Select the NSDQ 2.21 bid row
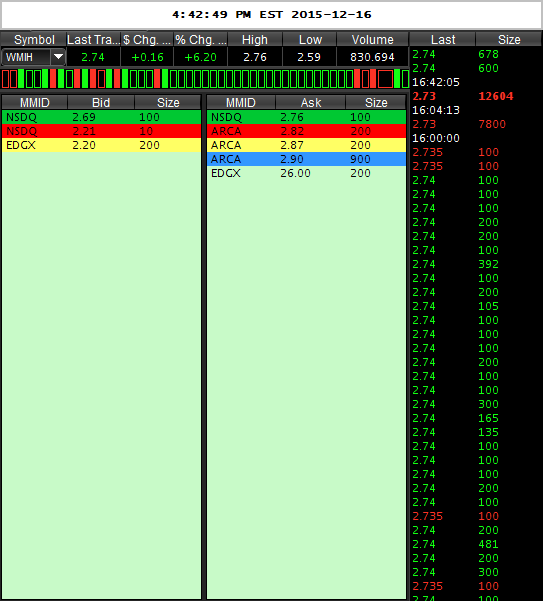The width and height of the screenshot is (543, 601). coord(102,131)
